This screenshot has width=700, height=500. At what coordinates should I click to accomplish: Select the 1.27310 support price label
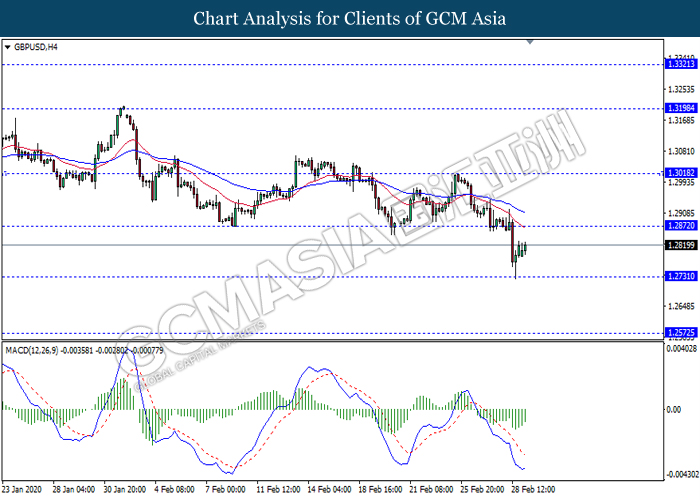tap(680, 277)
